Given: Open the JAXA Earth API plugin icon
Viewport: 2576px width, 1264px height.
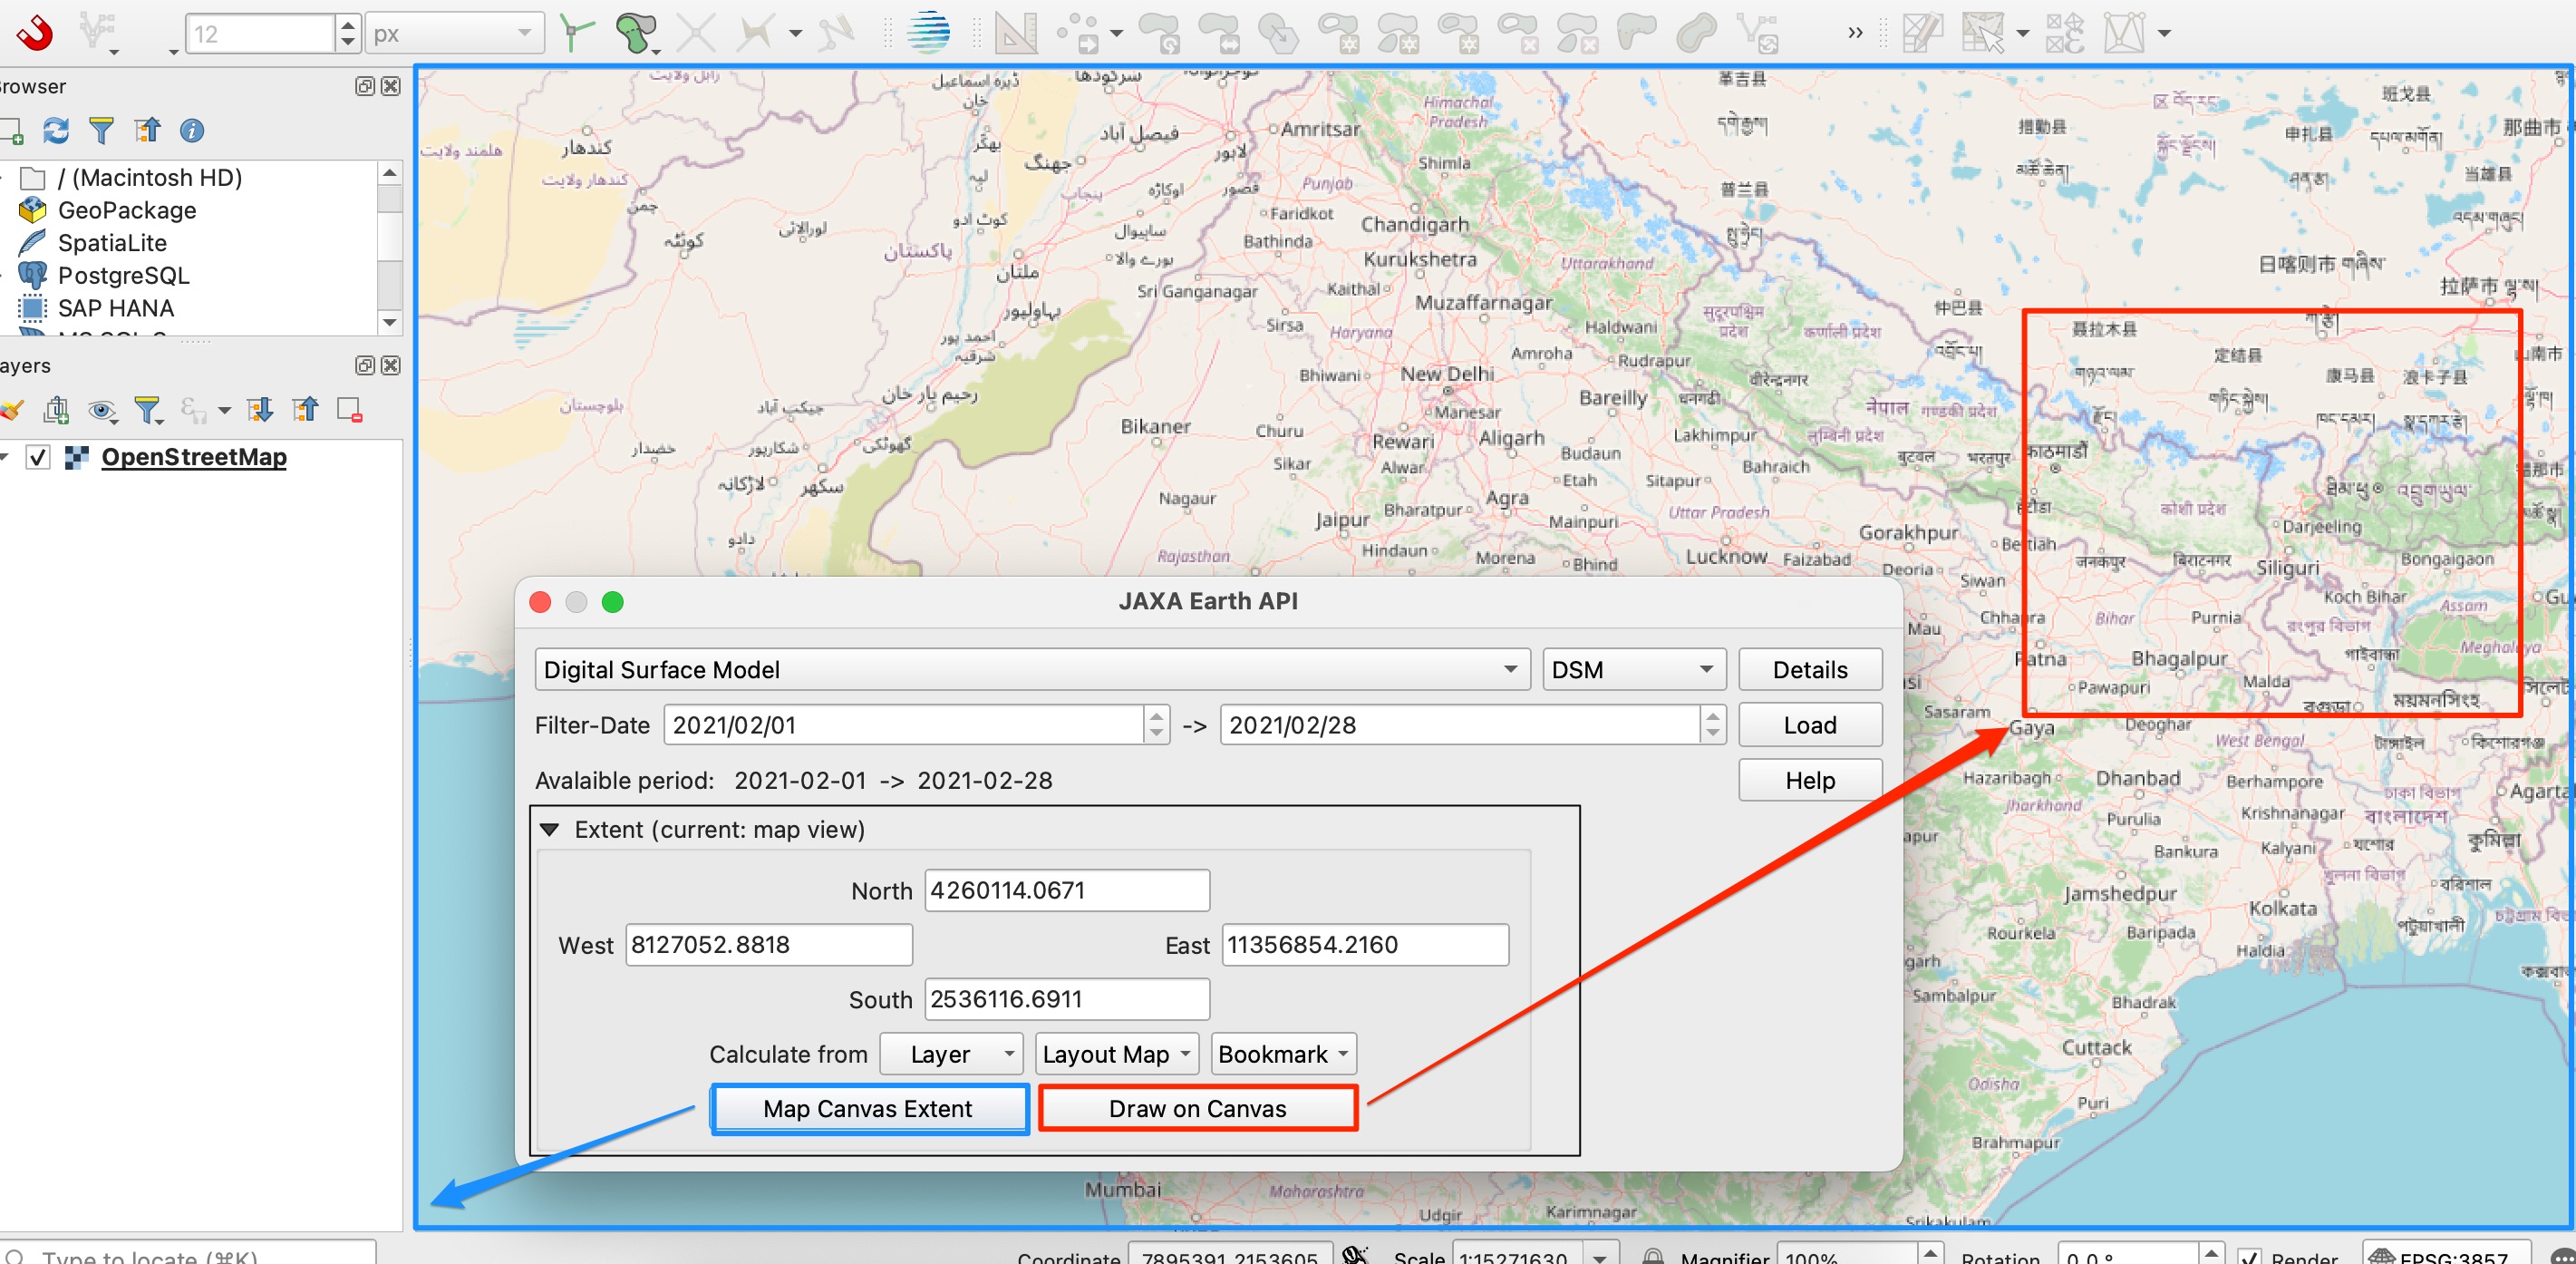Looking at the screenshot, I should [927, 33].
